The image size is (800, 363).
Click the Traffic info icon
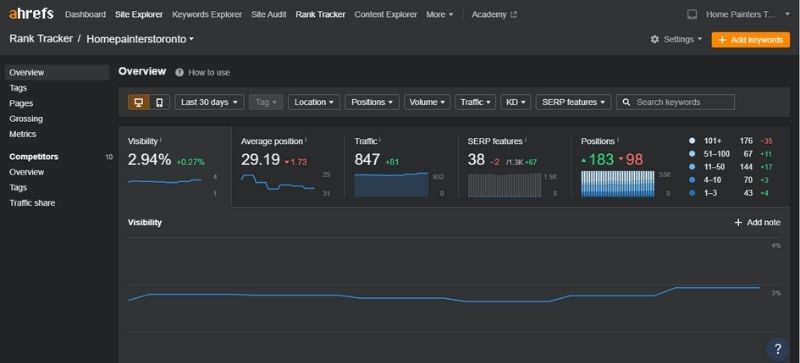380,139
